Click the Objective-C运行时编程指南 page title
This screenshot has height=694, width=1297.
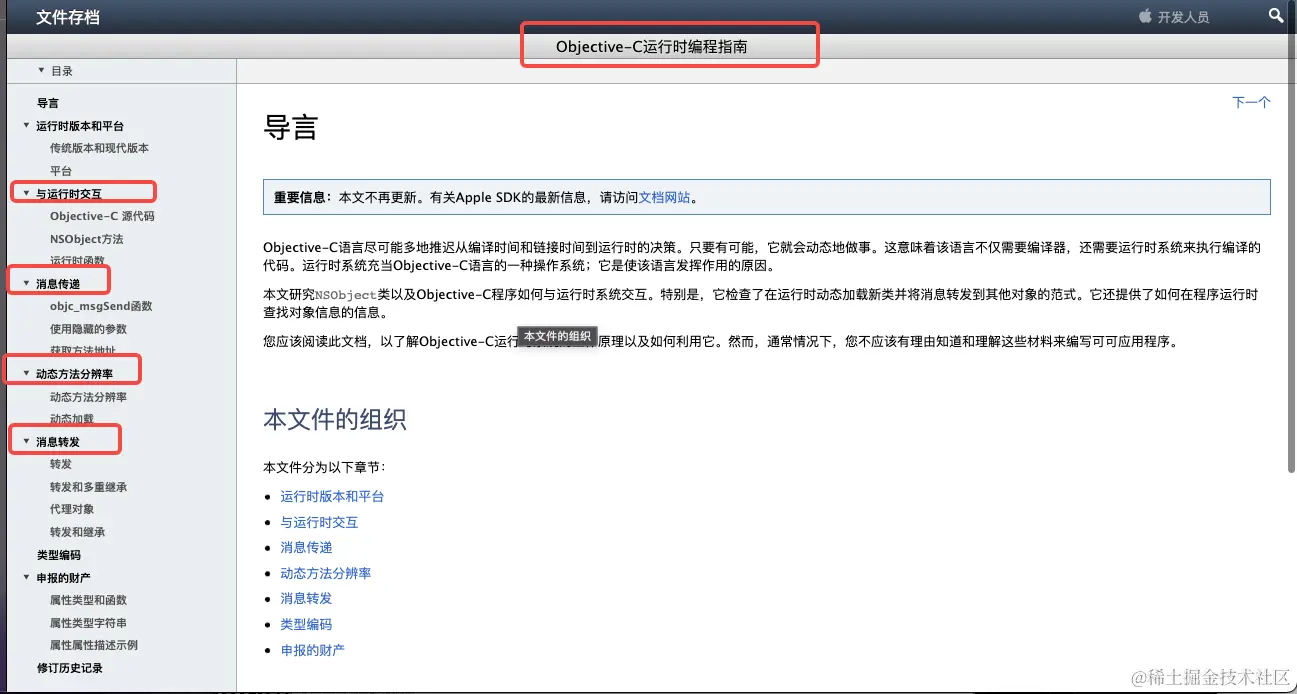coord(652,47)
